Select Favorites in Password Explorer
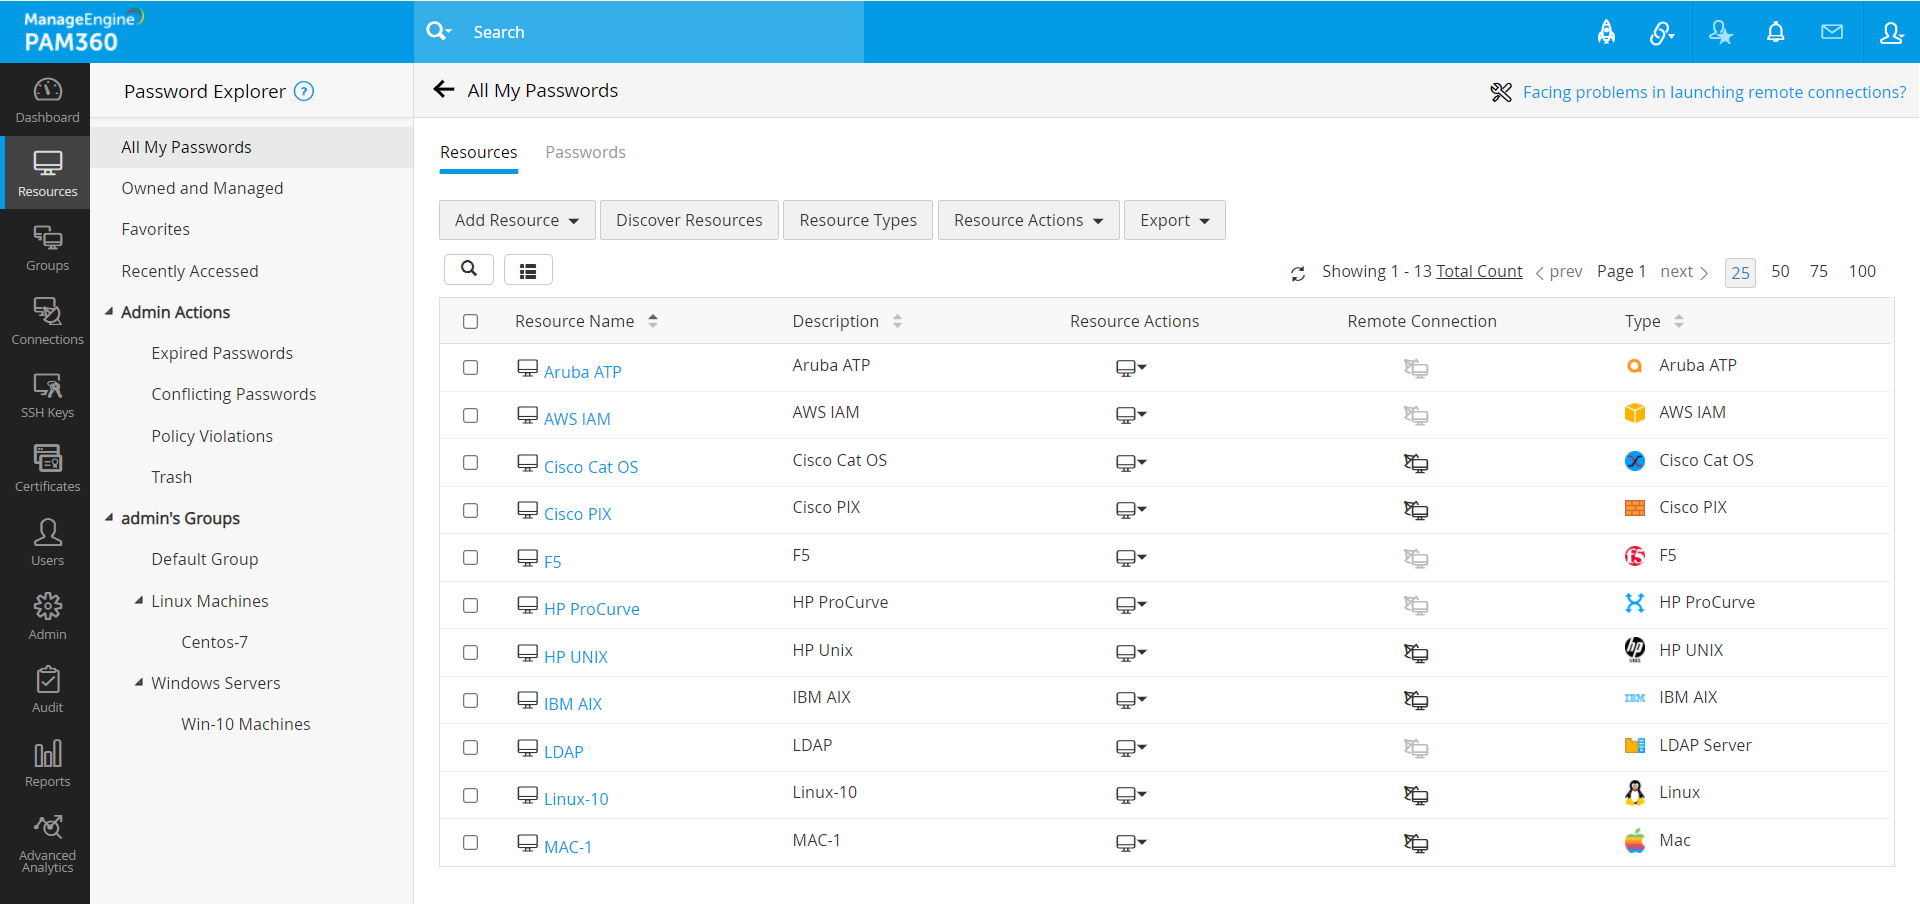1920x904 pixels. (155, 229)
